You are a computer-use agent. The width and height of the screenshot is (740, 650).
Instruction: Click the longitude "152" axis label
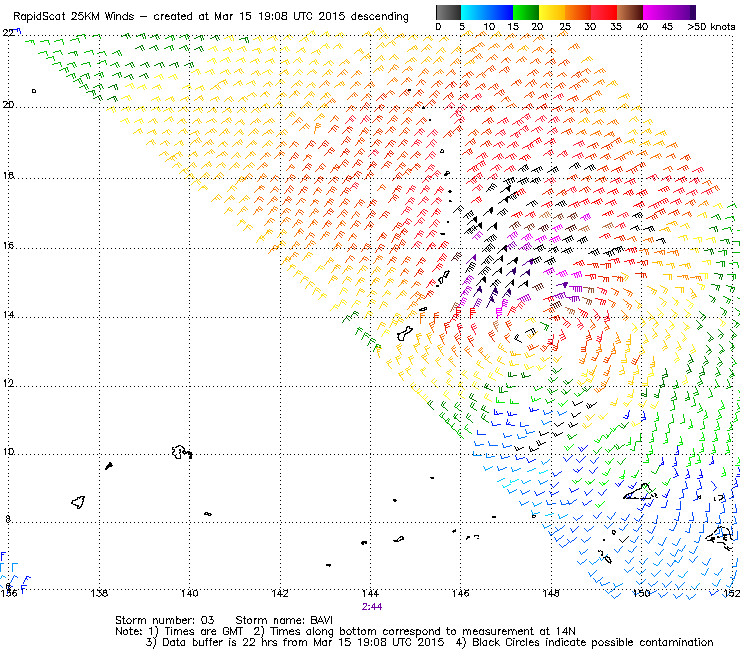click(731, 593)
